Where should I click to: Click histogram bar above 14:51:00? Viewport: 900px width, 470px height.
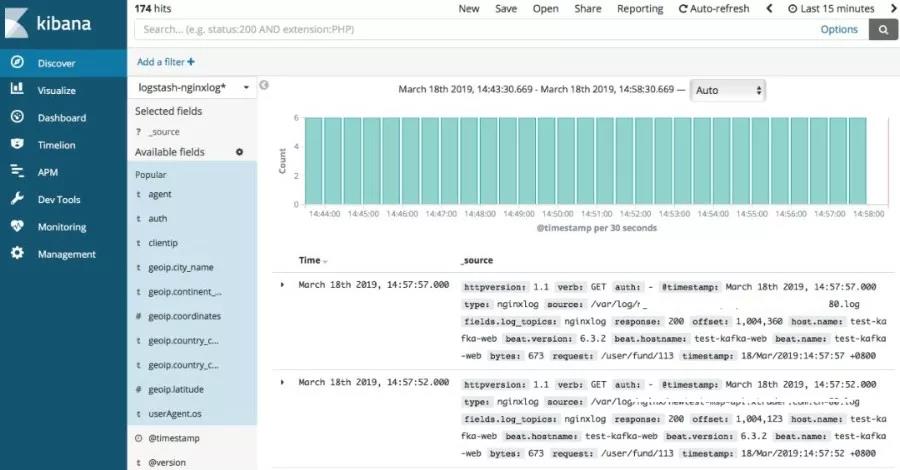point(604,161)
